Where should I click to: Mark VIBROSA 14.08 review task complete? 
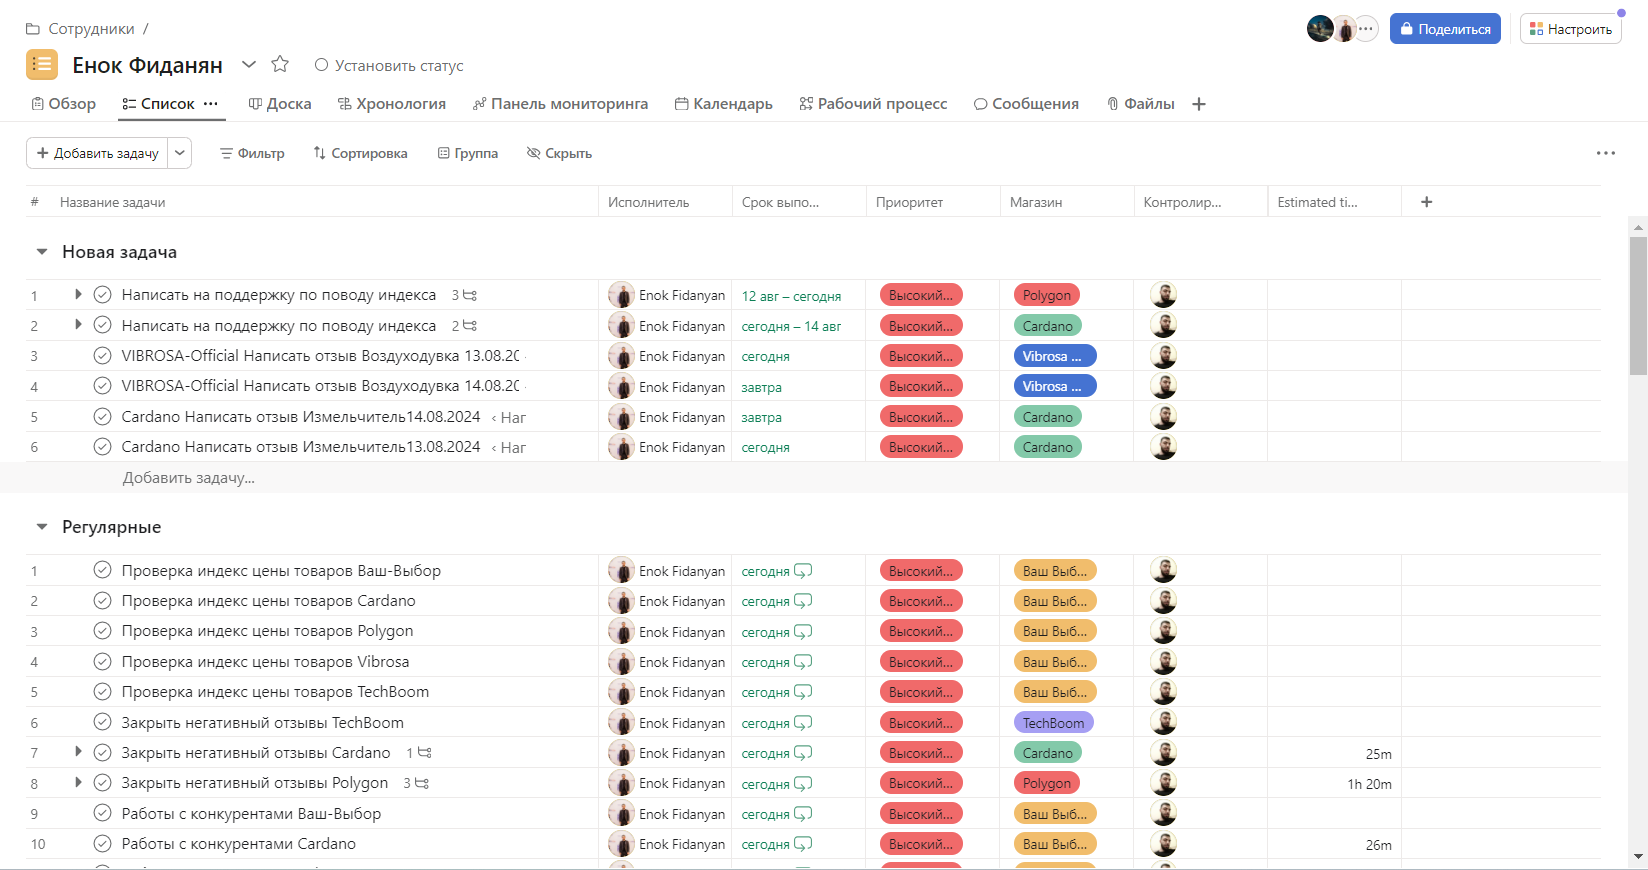[x=102, y=385]
